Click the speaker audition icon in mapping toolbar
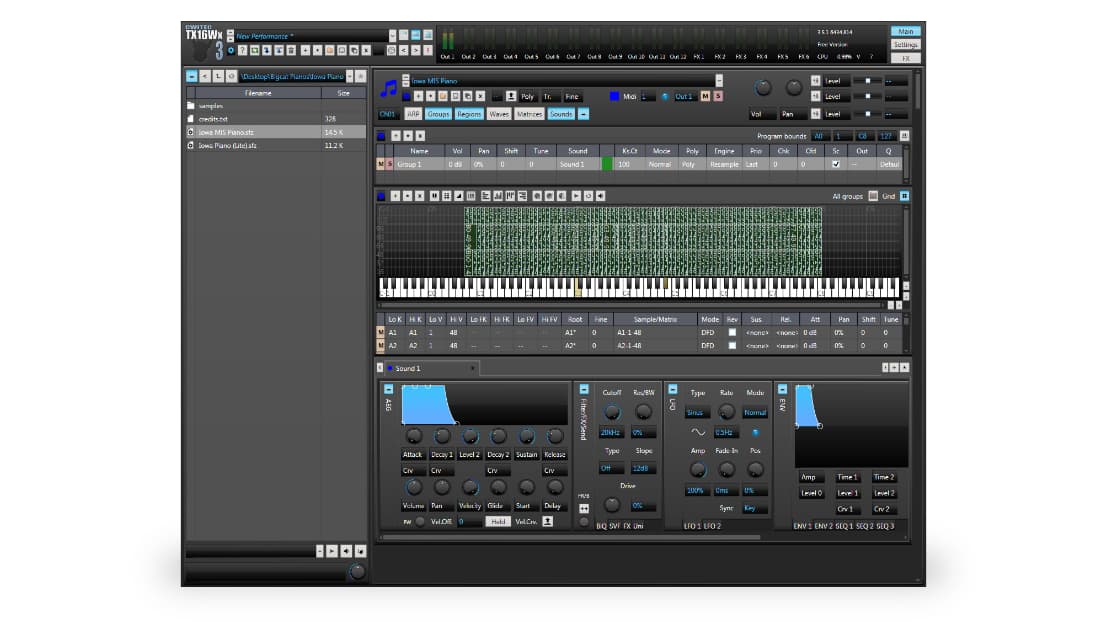Screen dimensions: 1108x622 (x=599, y=196)
